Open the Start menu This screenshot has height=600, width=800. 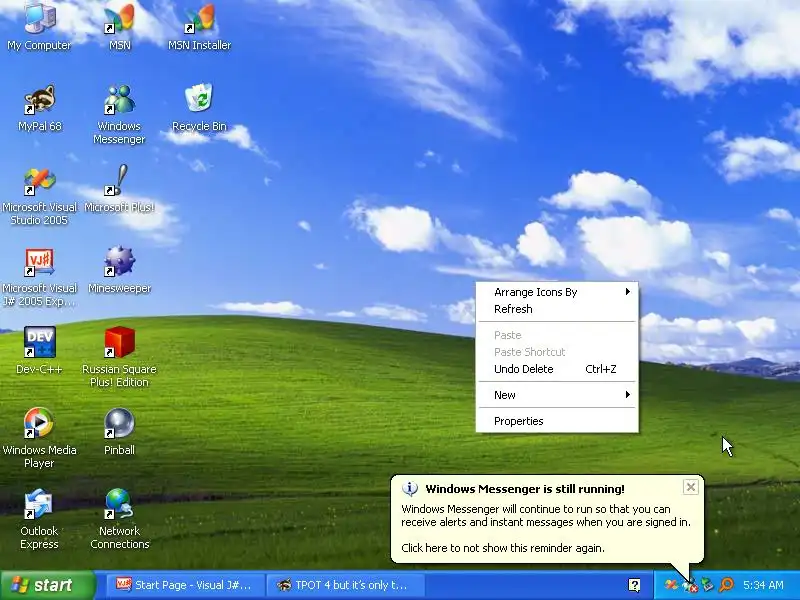(x=47, y=585)
